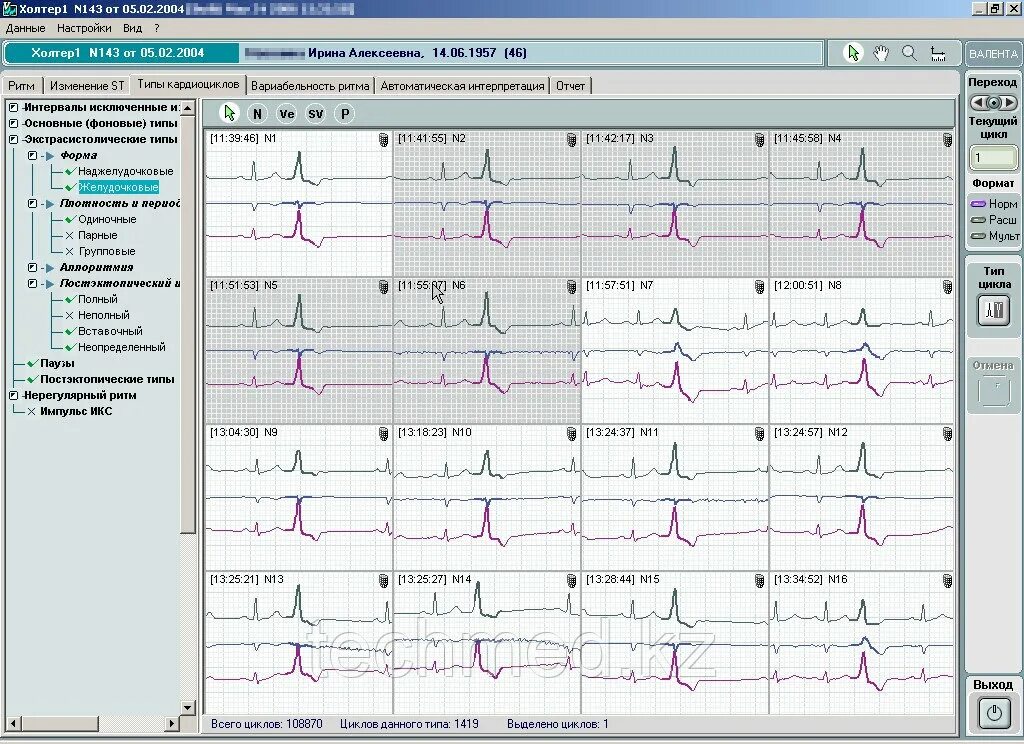Click trash icon on cycle N9
The height and width of the screenshot is (744, 1024).
pos(384,434)
